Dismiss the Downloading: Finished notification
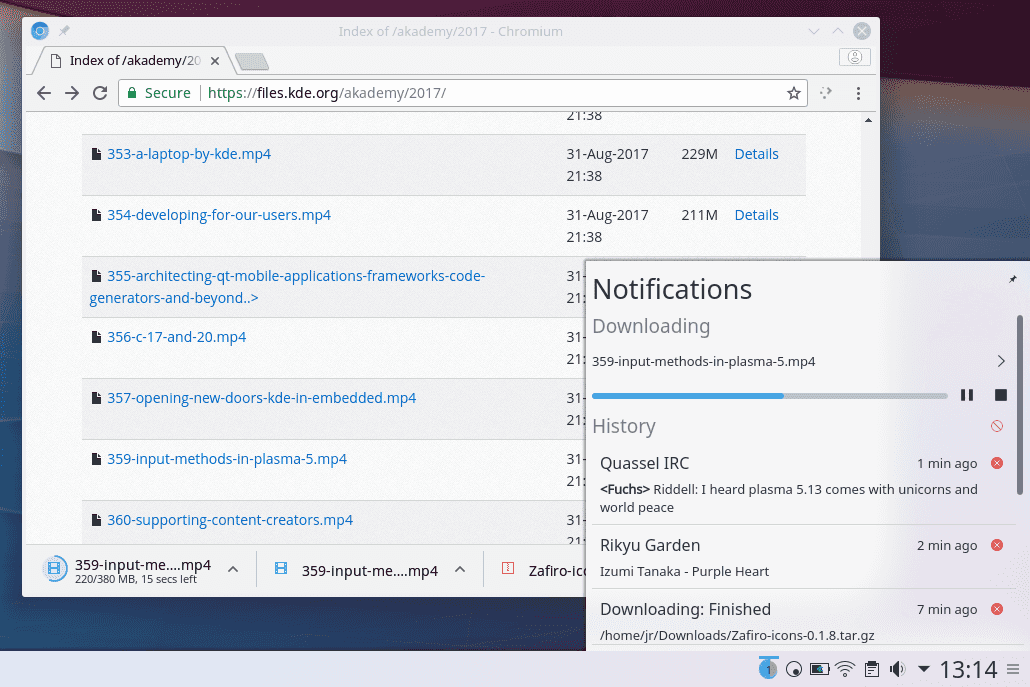 tap(997, 608)
